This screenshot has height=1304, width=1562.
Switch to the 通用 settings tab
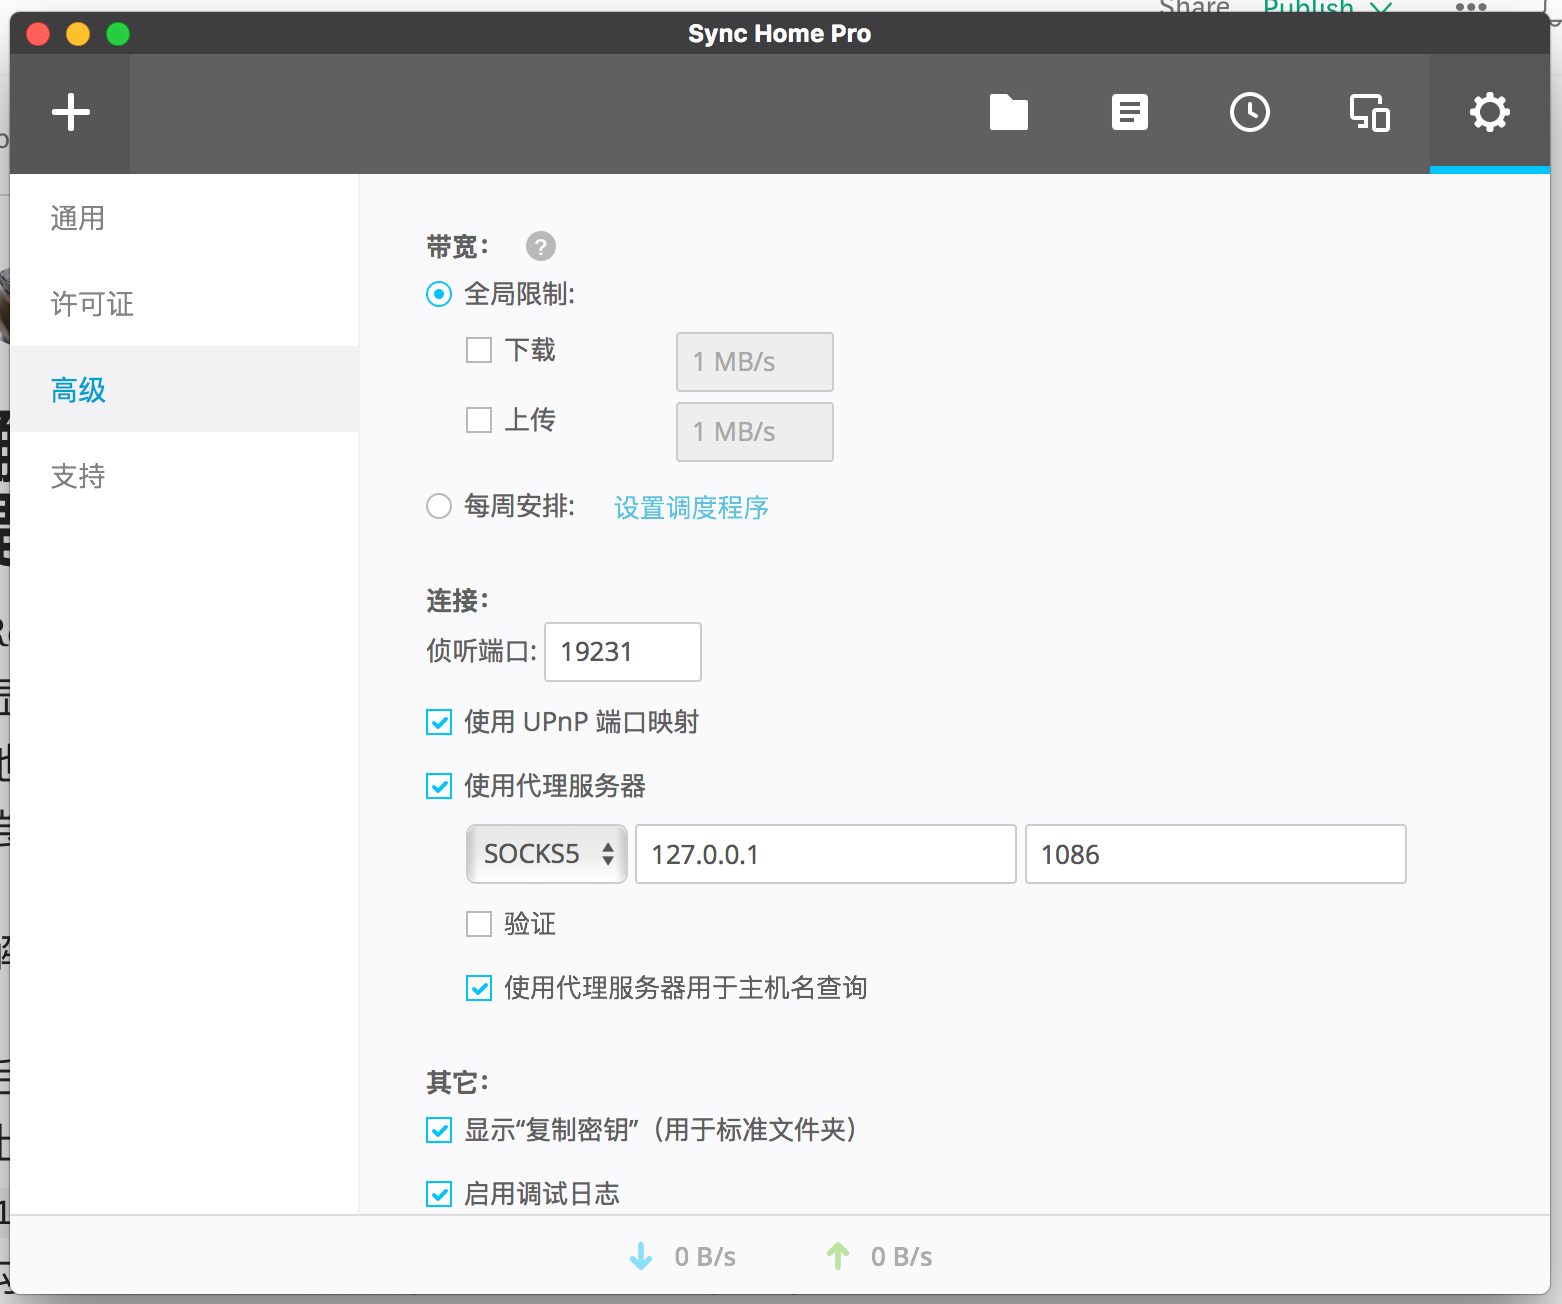point(184,218)
